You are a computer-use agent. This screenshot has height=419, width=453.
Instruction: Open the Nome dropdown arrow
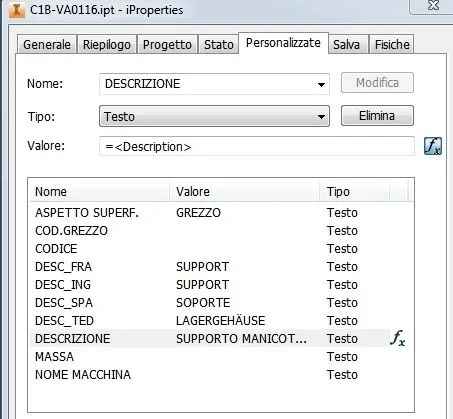[x=321, y=84]
